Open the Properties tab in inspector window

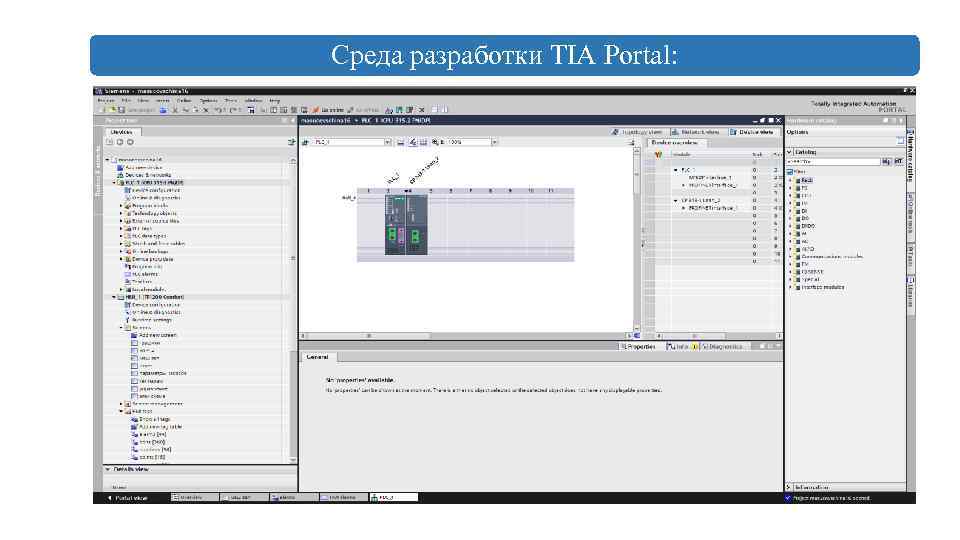638,347
